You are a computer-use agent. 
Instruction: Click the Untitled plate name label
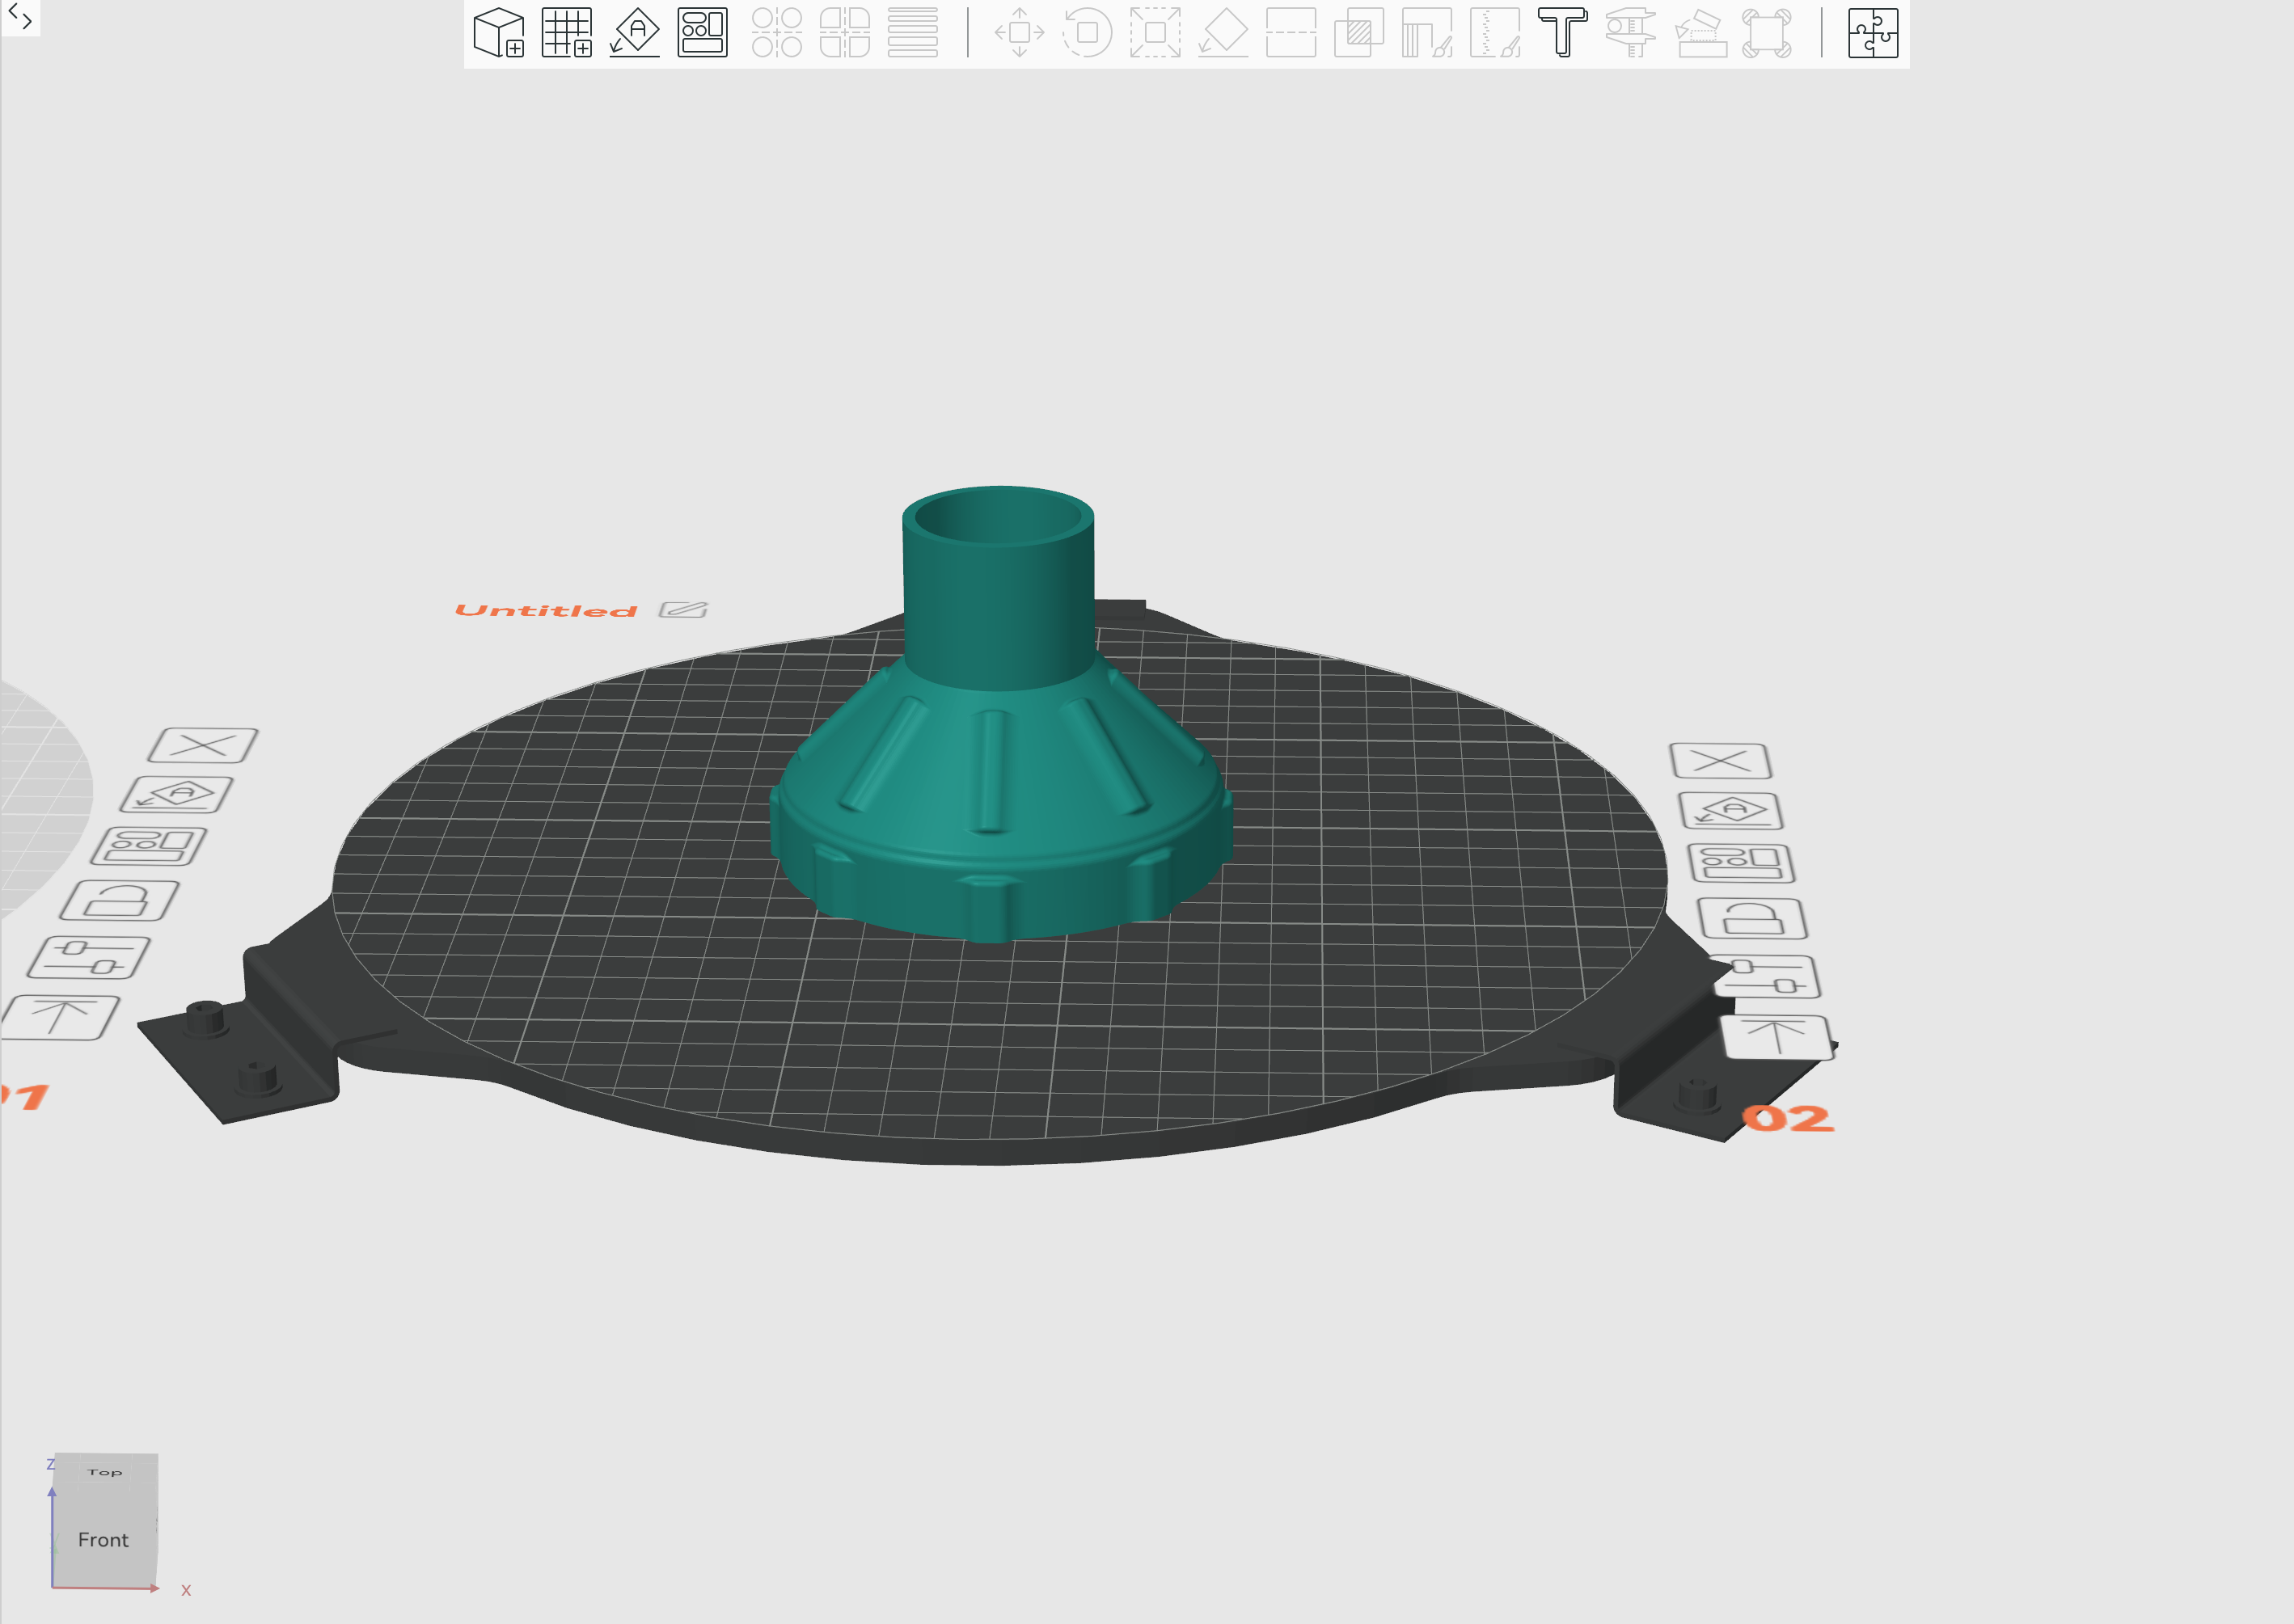[546, 611]
